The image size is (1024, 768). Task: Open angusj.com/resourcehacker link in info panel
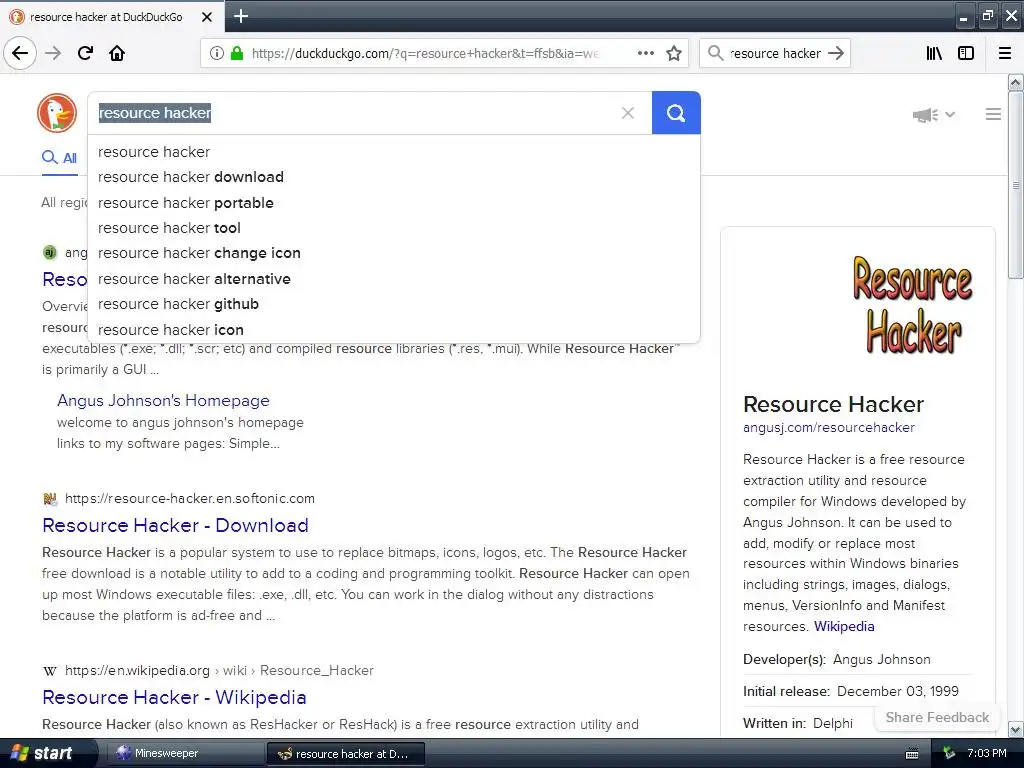[829, 428]
